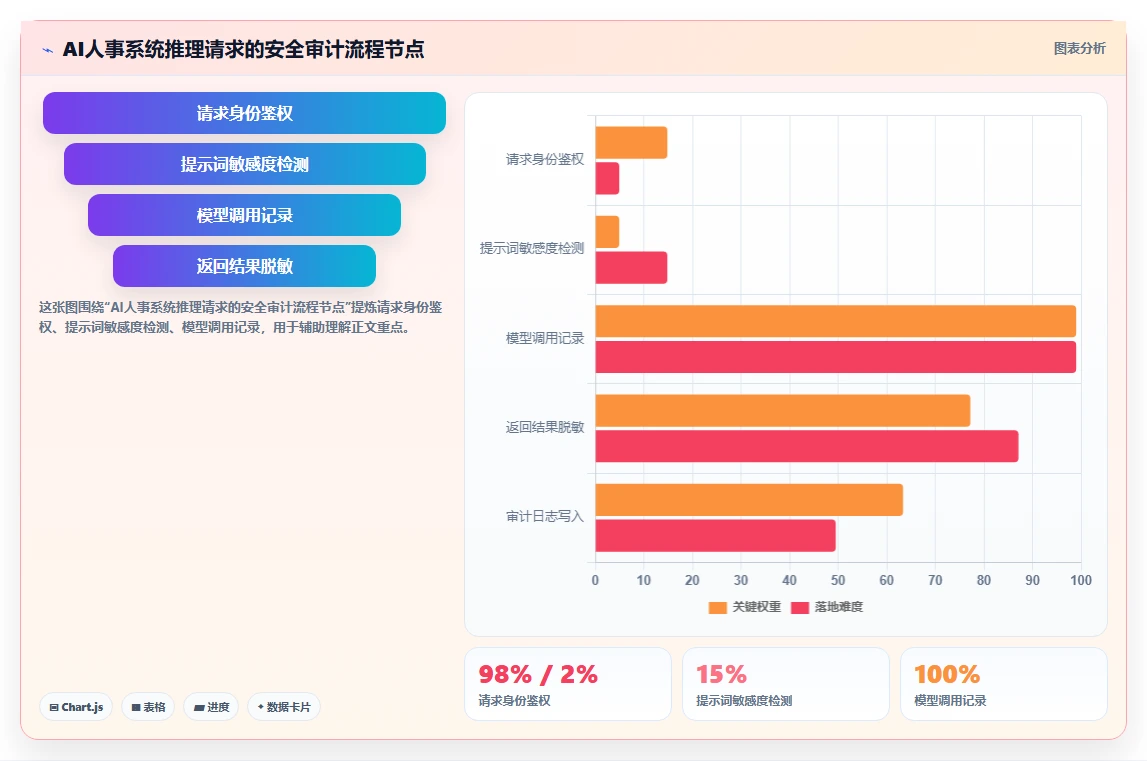Click the description paragraph under the funnel

coord(241,317)
